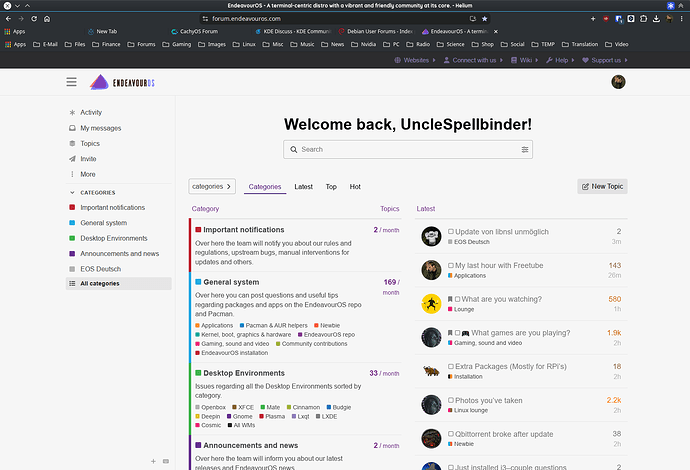The height and width of the screenshot is (470, 690).
Task: Toggle the forum sidebar hamburger icon
Action: [x=71, y=82]
